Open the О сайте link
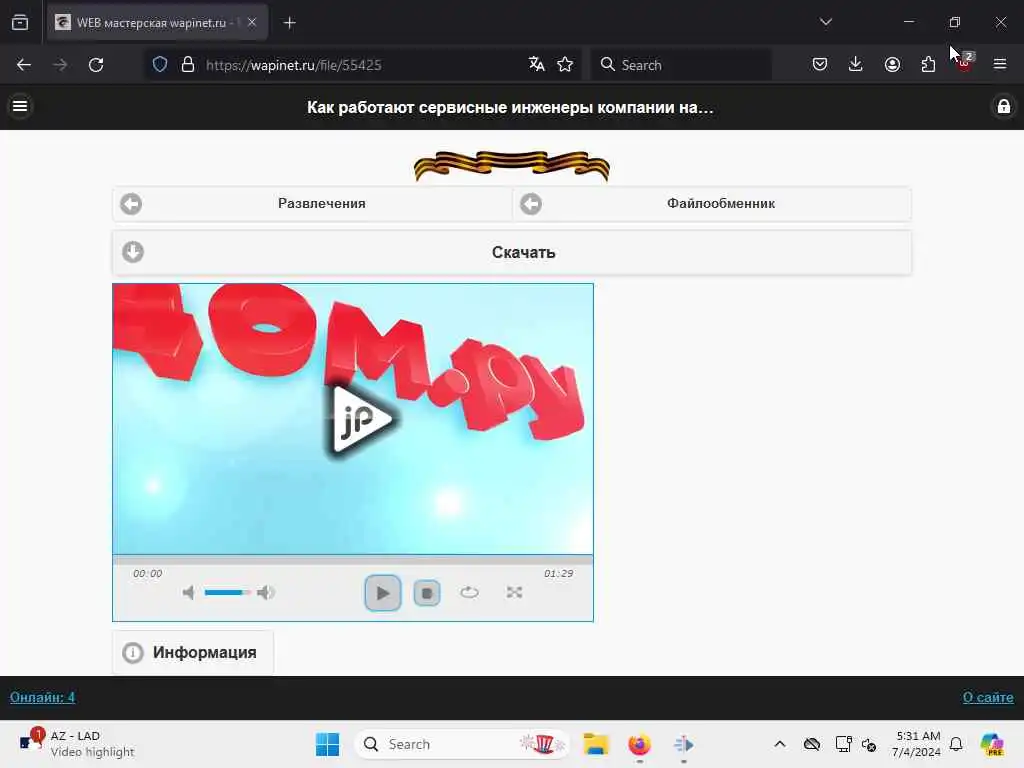Screen dimensions: 1024x768 pos(988,697)
